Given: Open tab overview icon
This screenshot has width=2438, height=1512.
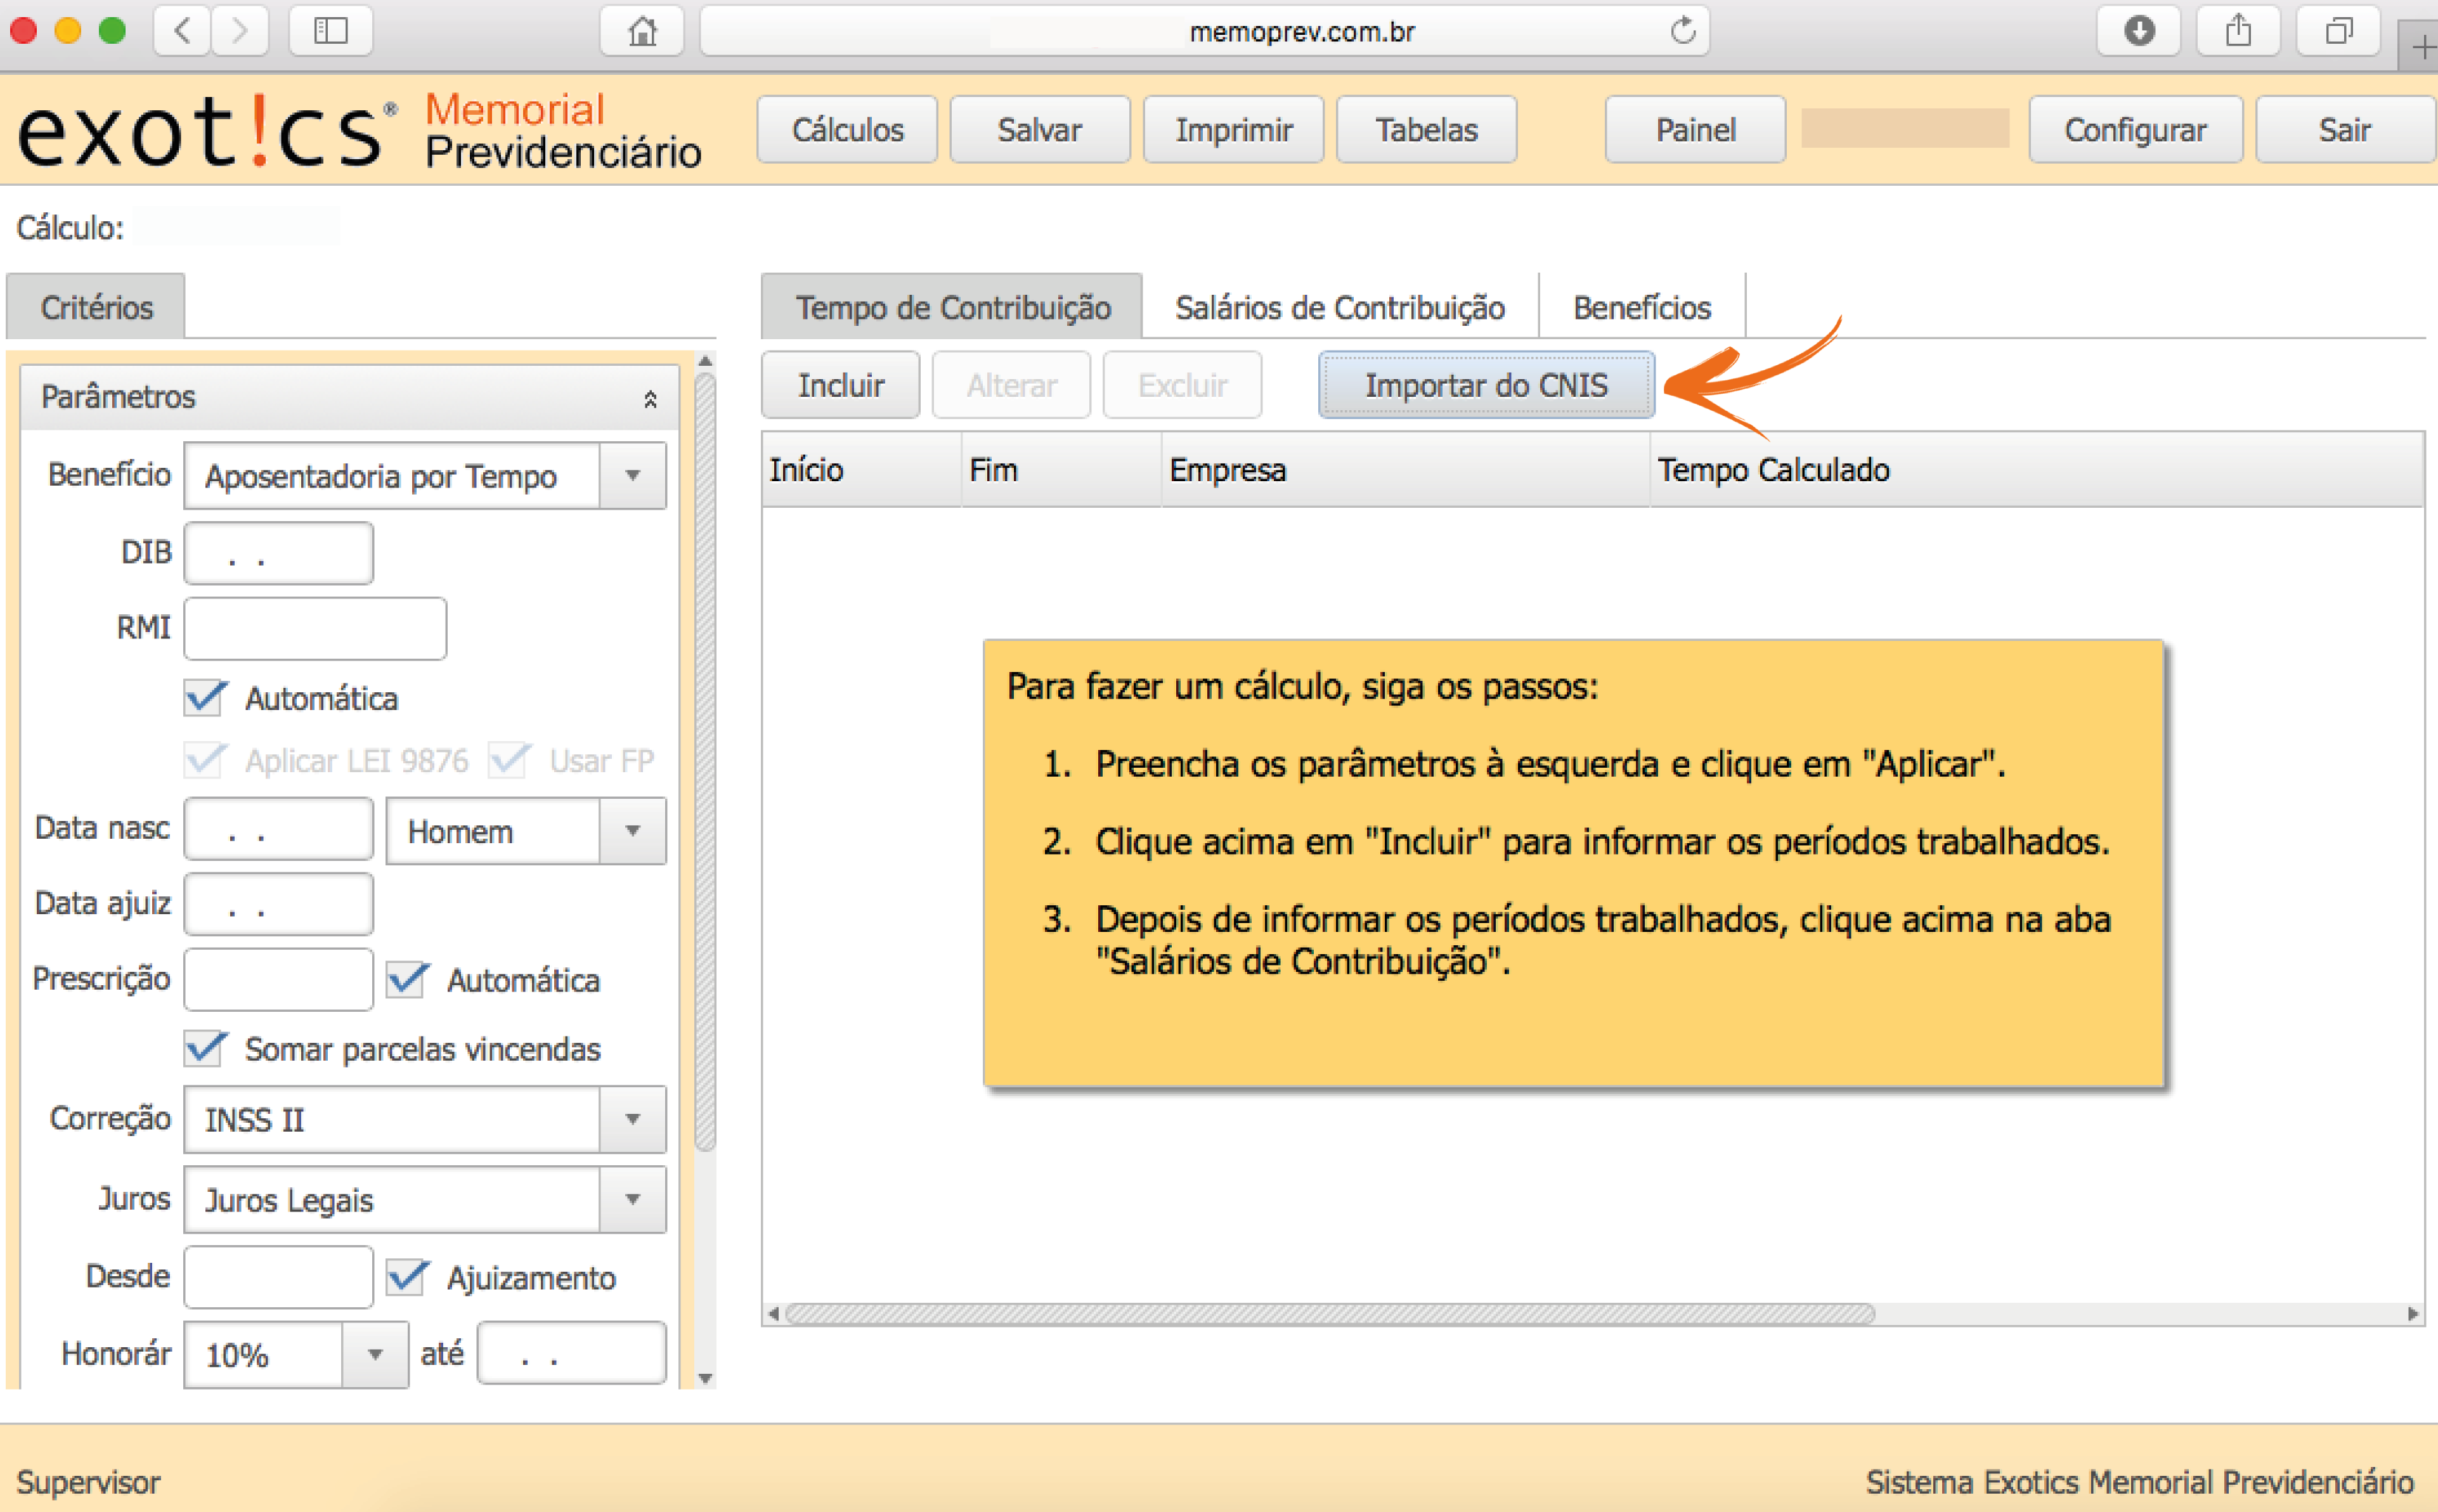Looking at the screenshot, I should click(2338, 31).
